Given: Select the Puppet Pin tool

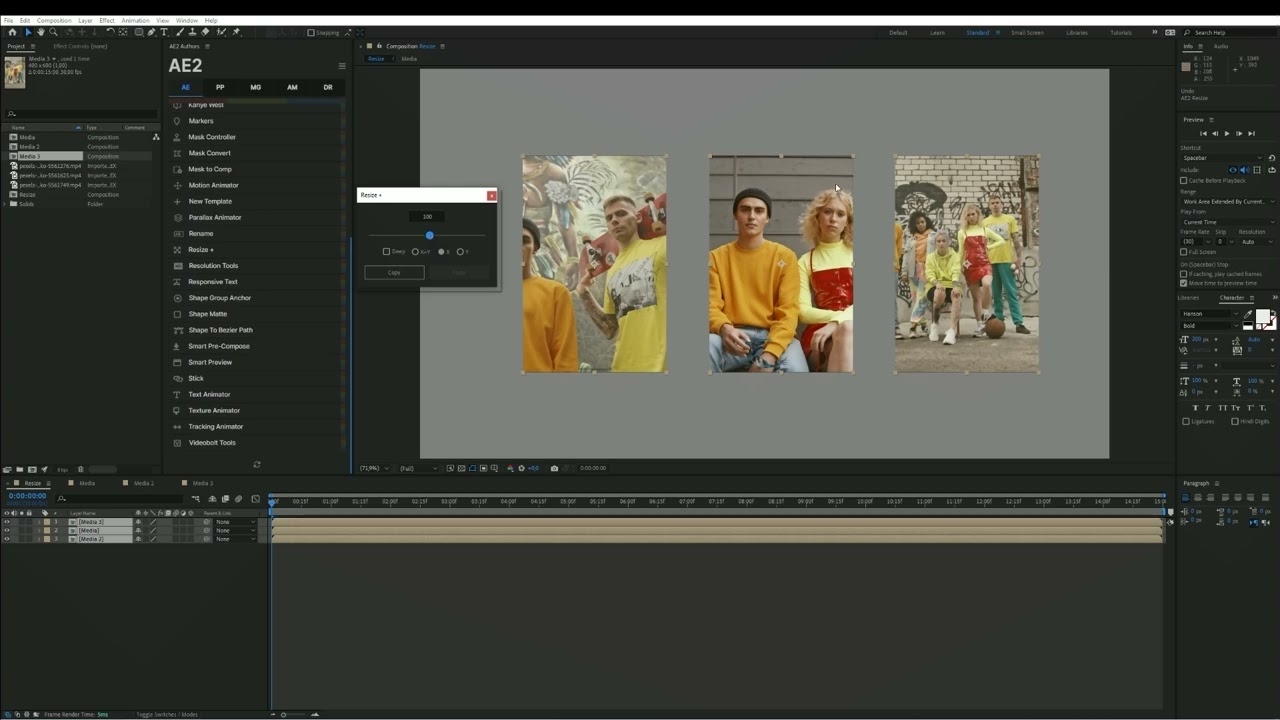Looking at the screenshot, I should 237,32.
